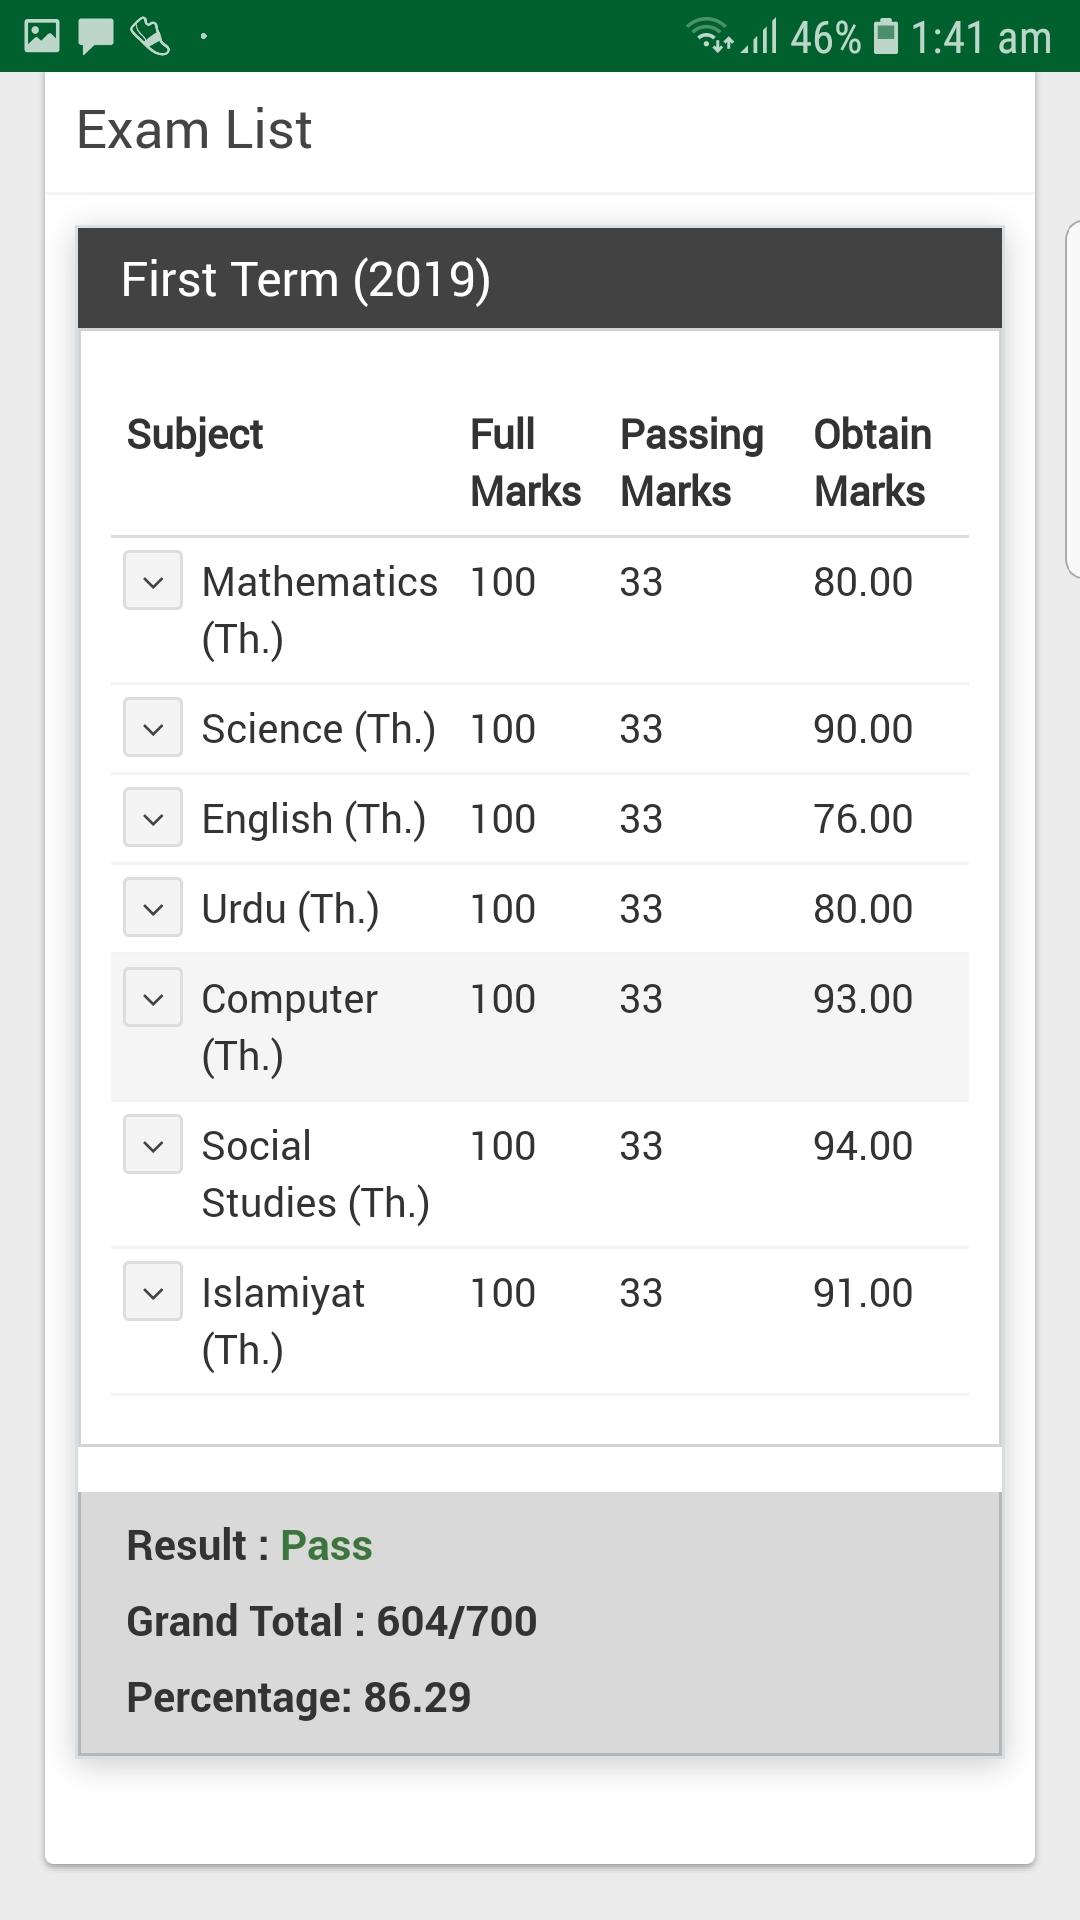
Task: Expand the Islamiyat (Th.) row chevron
Action: [153, 1291]
